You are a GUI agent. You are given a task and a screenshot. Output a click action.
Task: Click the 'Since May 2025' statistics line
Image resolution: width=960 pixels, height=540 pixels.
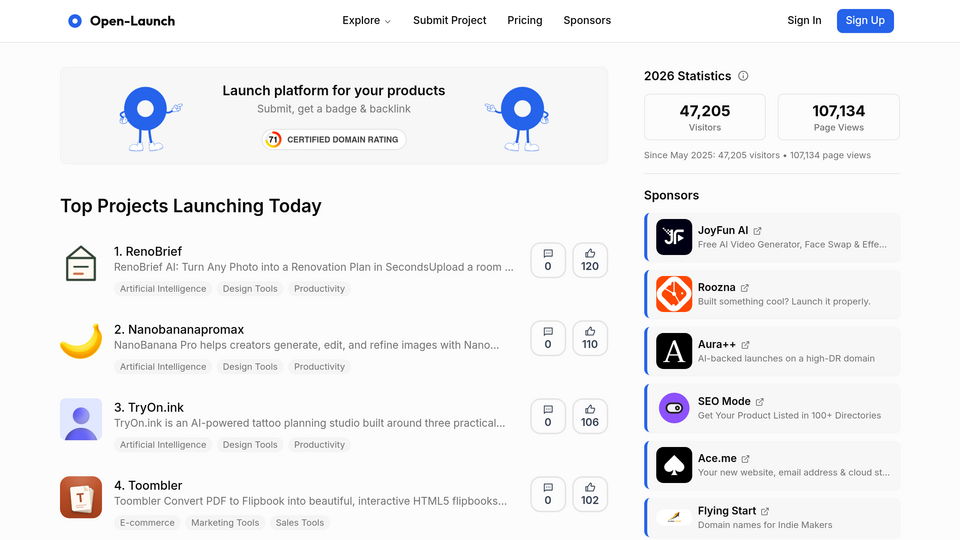point(757,156)
